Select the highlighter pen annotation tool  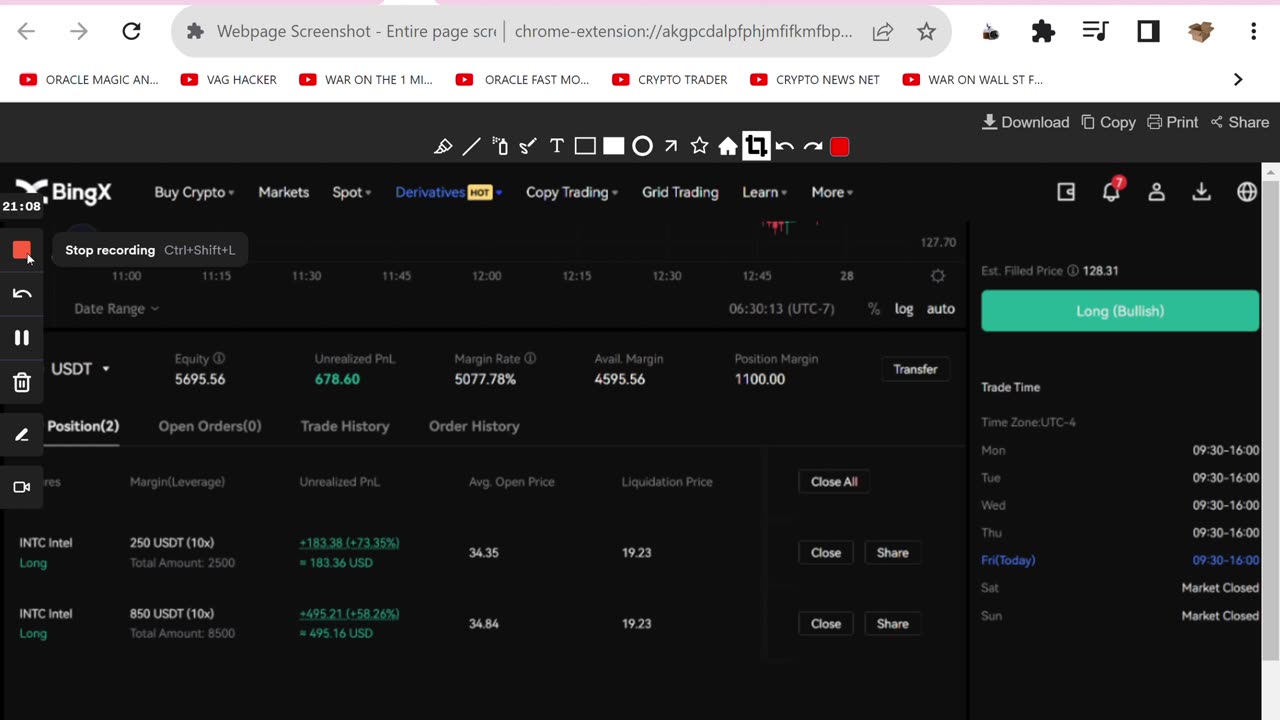443,147
